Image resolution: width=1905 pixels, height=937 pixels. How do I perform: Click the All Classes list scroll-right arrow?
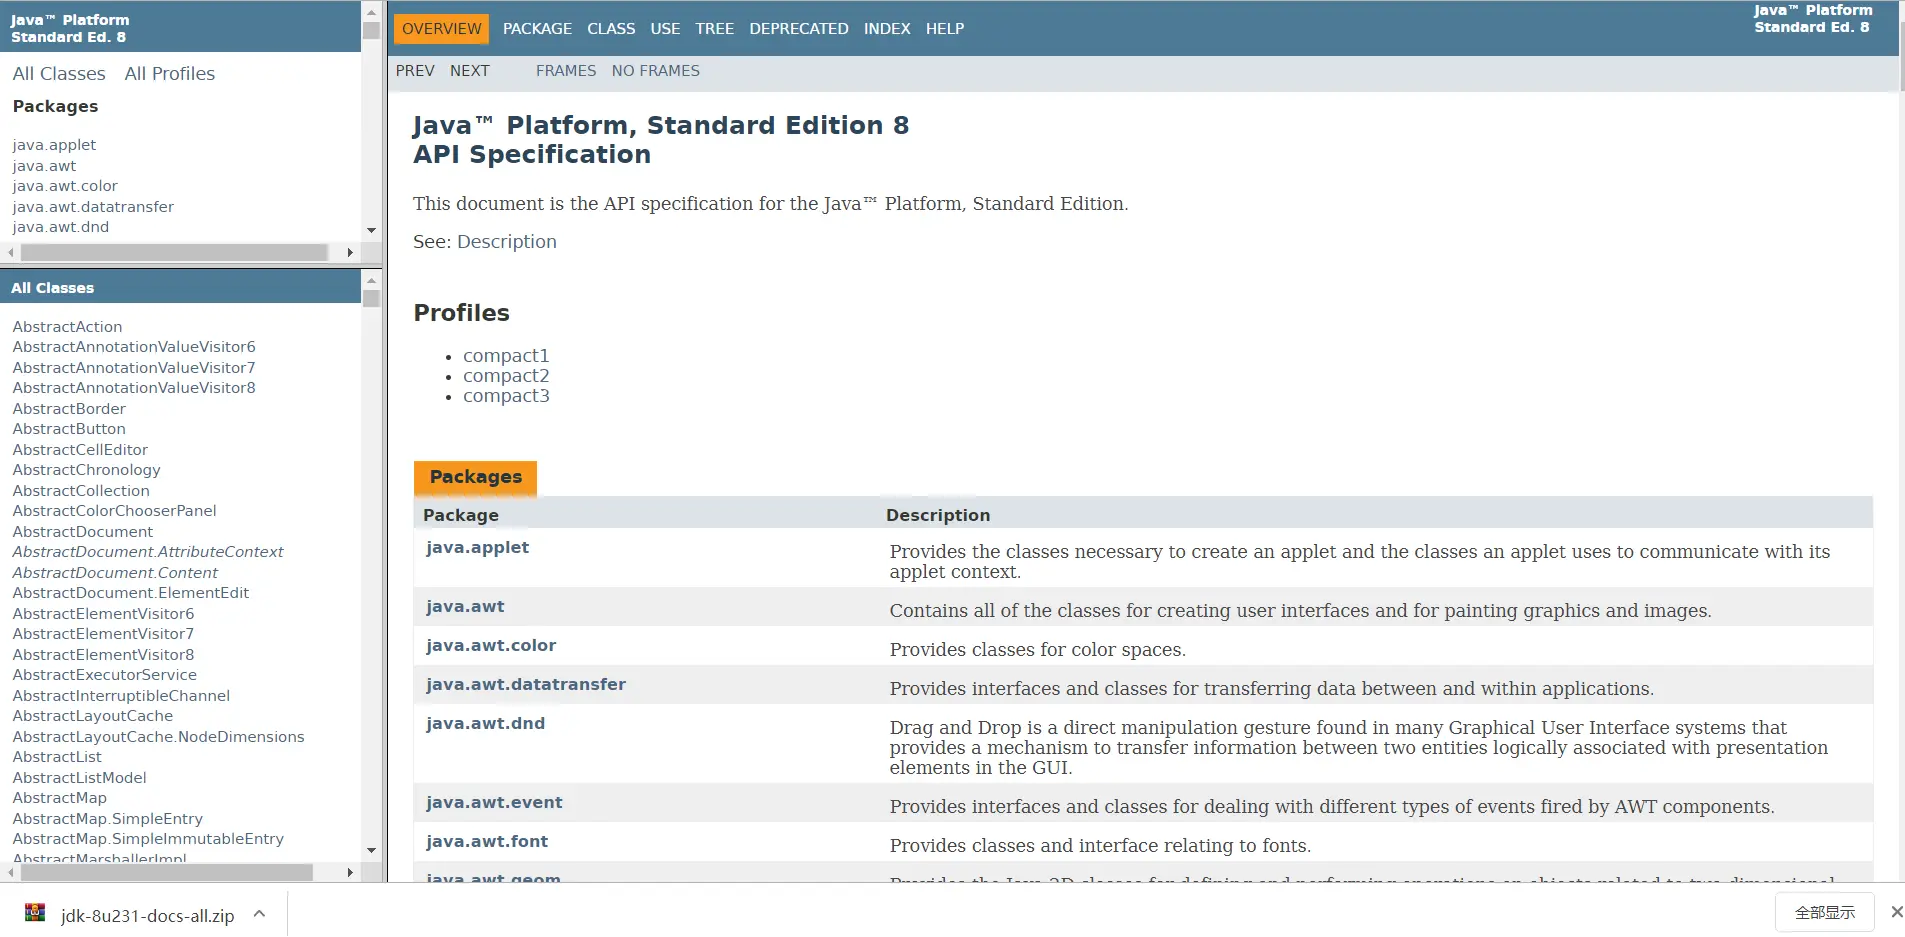click(x=350, y=873)
